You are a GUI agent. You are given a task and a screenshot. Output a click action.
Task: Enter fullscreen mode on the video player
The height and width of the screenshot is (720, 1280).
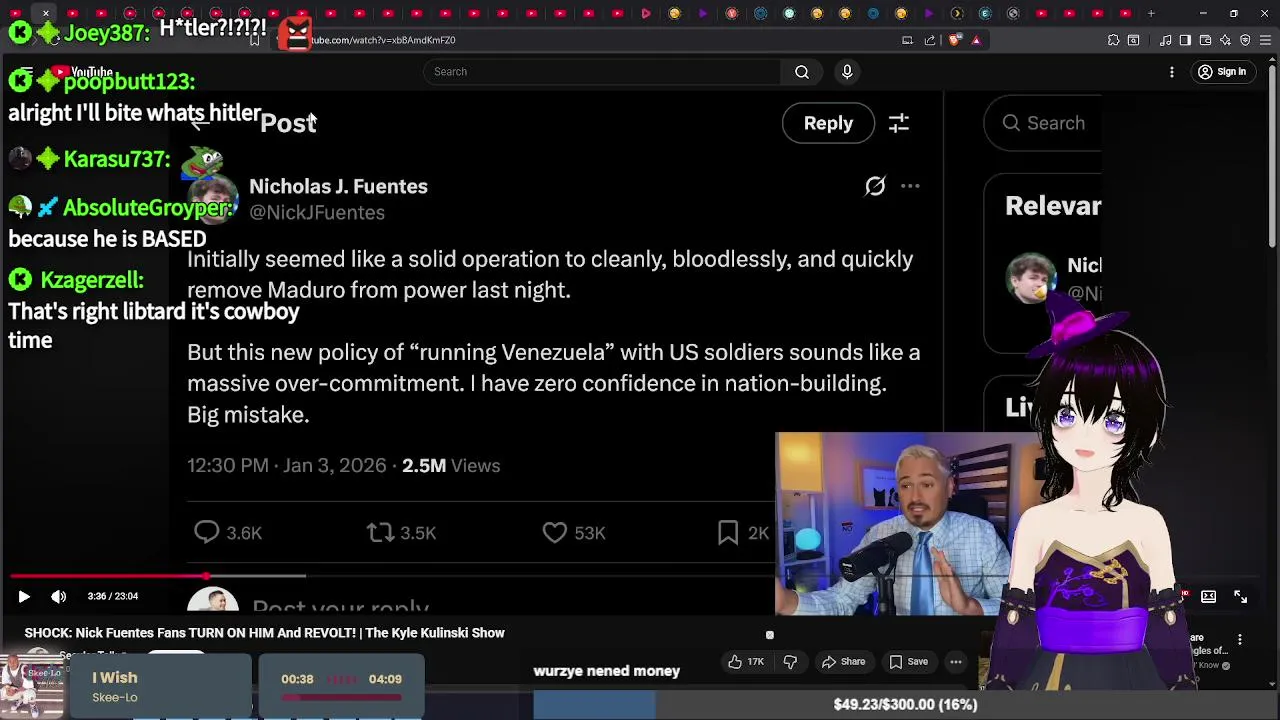pyautogui.click(x=1240, y=596)
